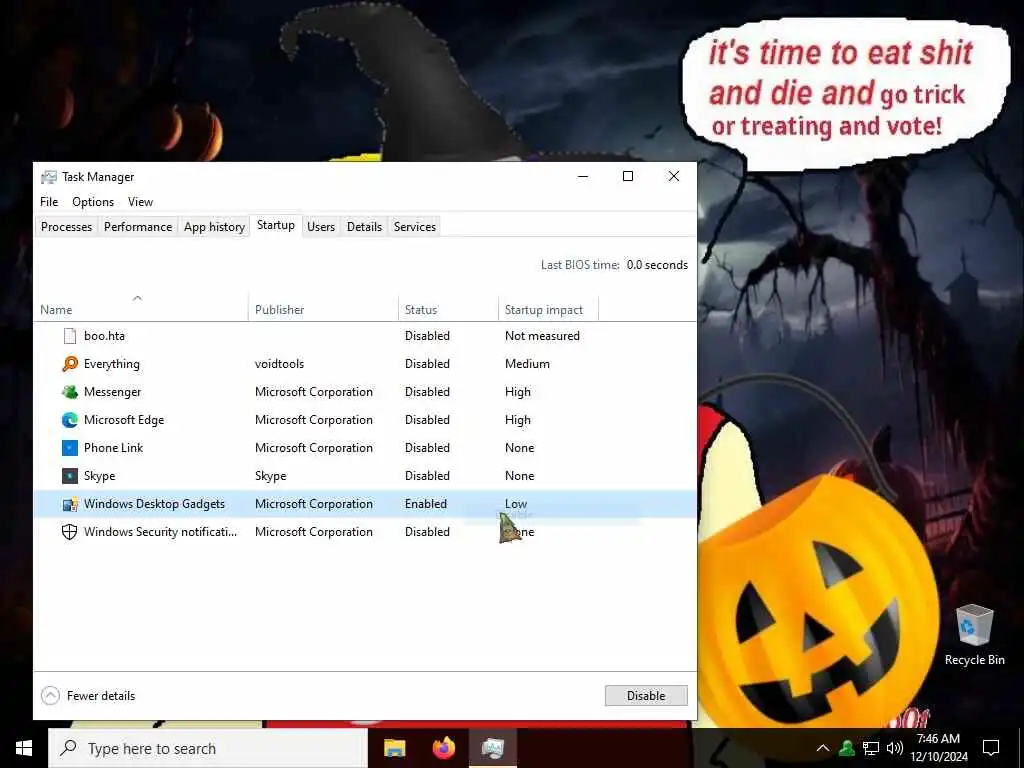1024x768 pixels.
Task: Open the volume speaker tray icon
Action: tap(895, 748)
